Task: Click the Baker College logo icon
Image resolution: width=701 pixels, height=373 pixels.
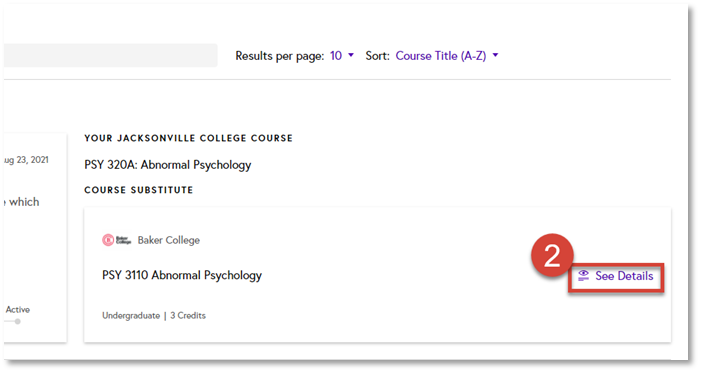Action: tap(116, 240)
